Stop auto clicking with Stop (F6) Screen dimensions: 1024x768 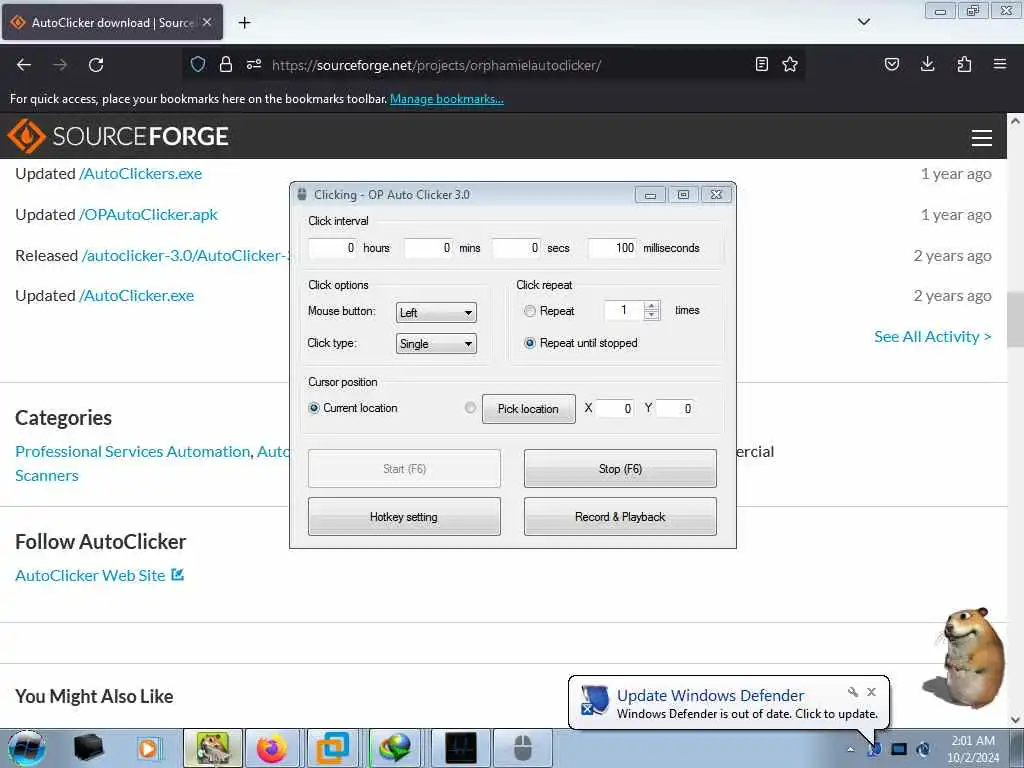point(620,468)
